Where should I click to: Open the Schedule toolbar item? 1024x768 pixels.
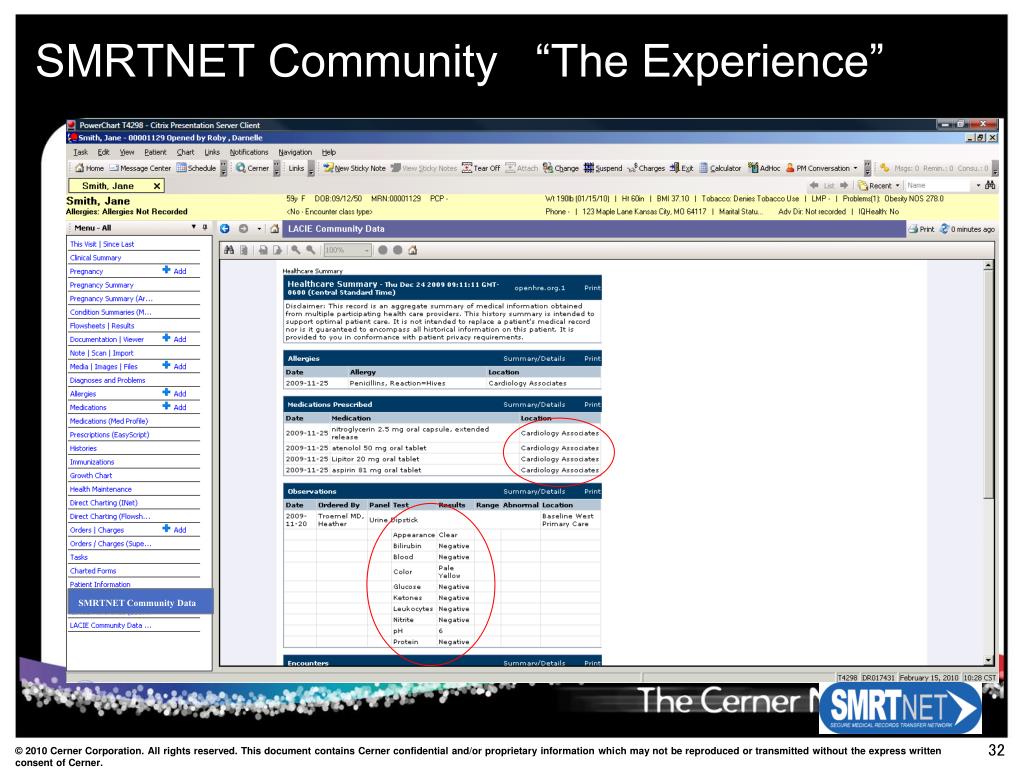point(196,168)
